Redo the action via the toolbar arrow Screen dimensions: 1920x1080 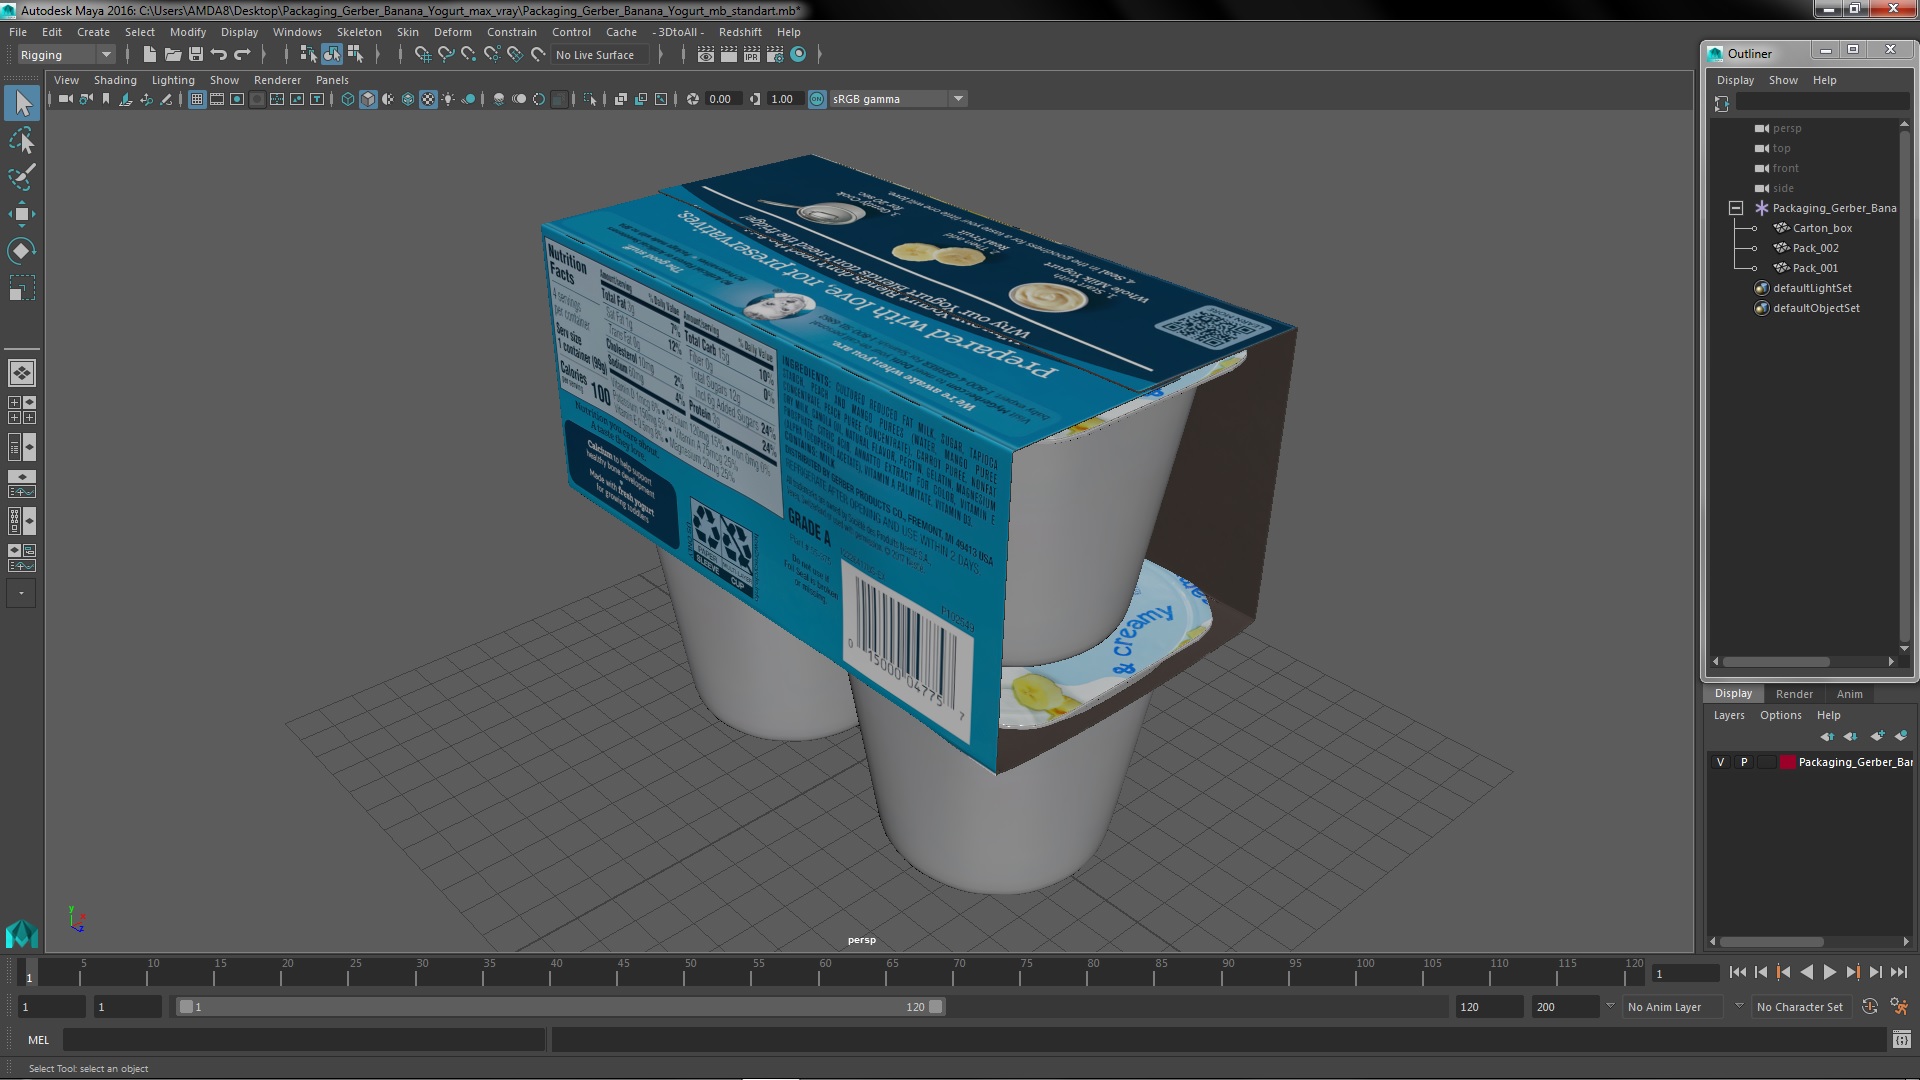(x=242, y=55)
